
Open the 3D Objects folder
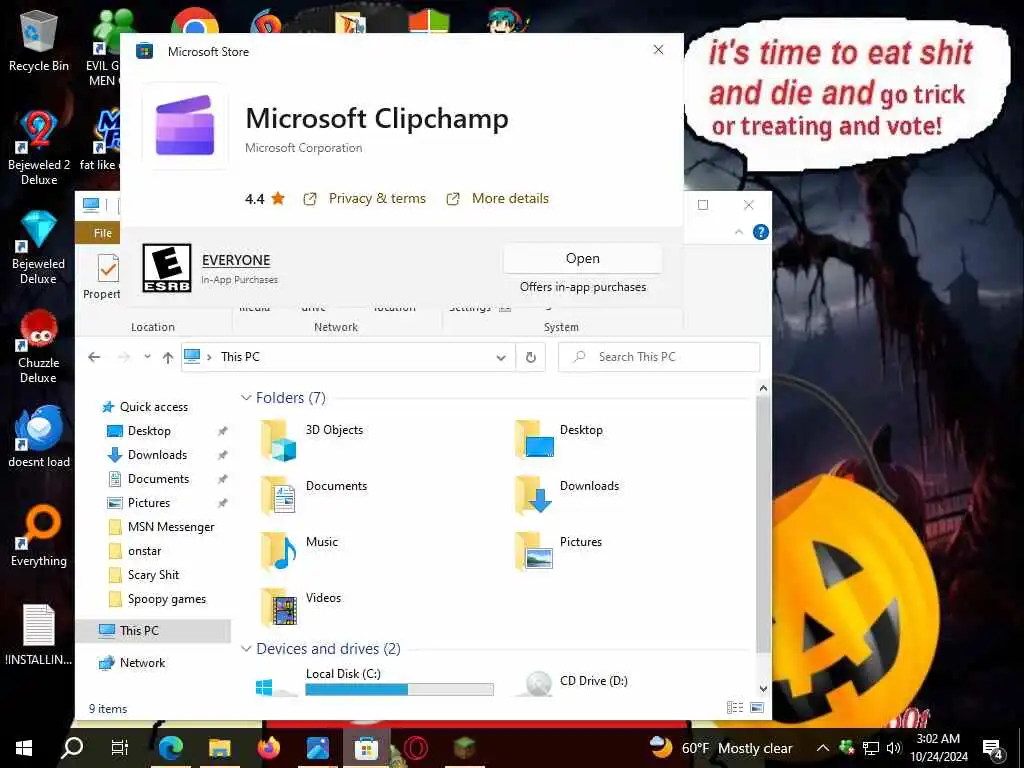pos(312,439)
